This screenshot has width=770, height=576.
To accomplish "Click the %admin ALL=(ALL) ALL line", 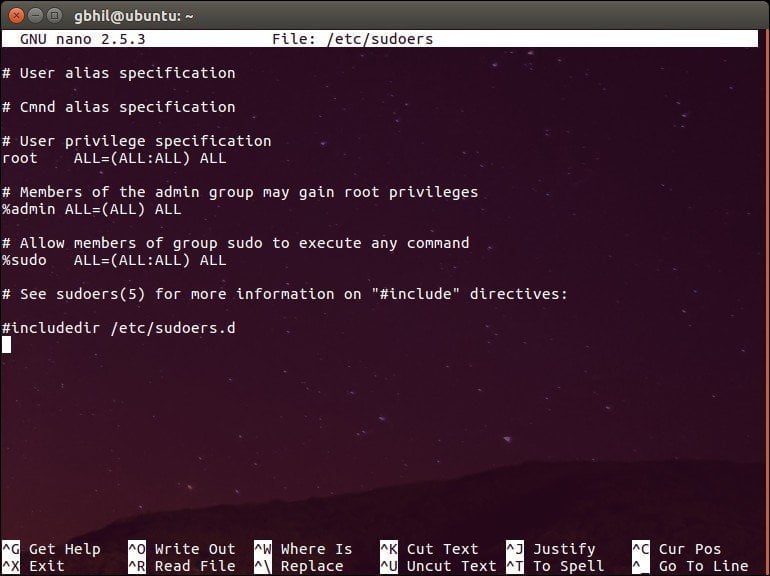I will tap(91, 209).
